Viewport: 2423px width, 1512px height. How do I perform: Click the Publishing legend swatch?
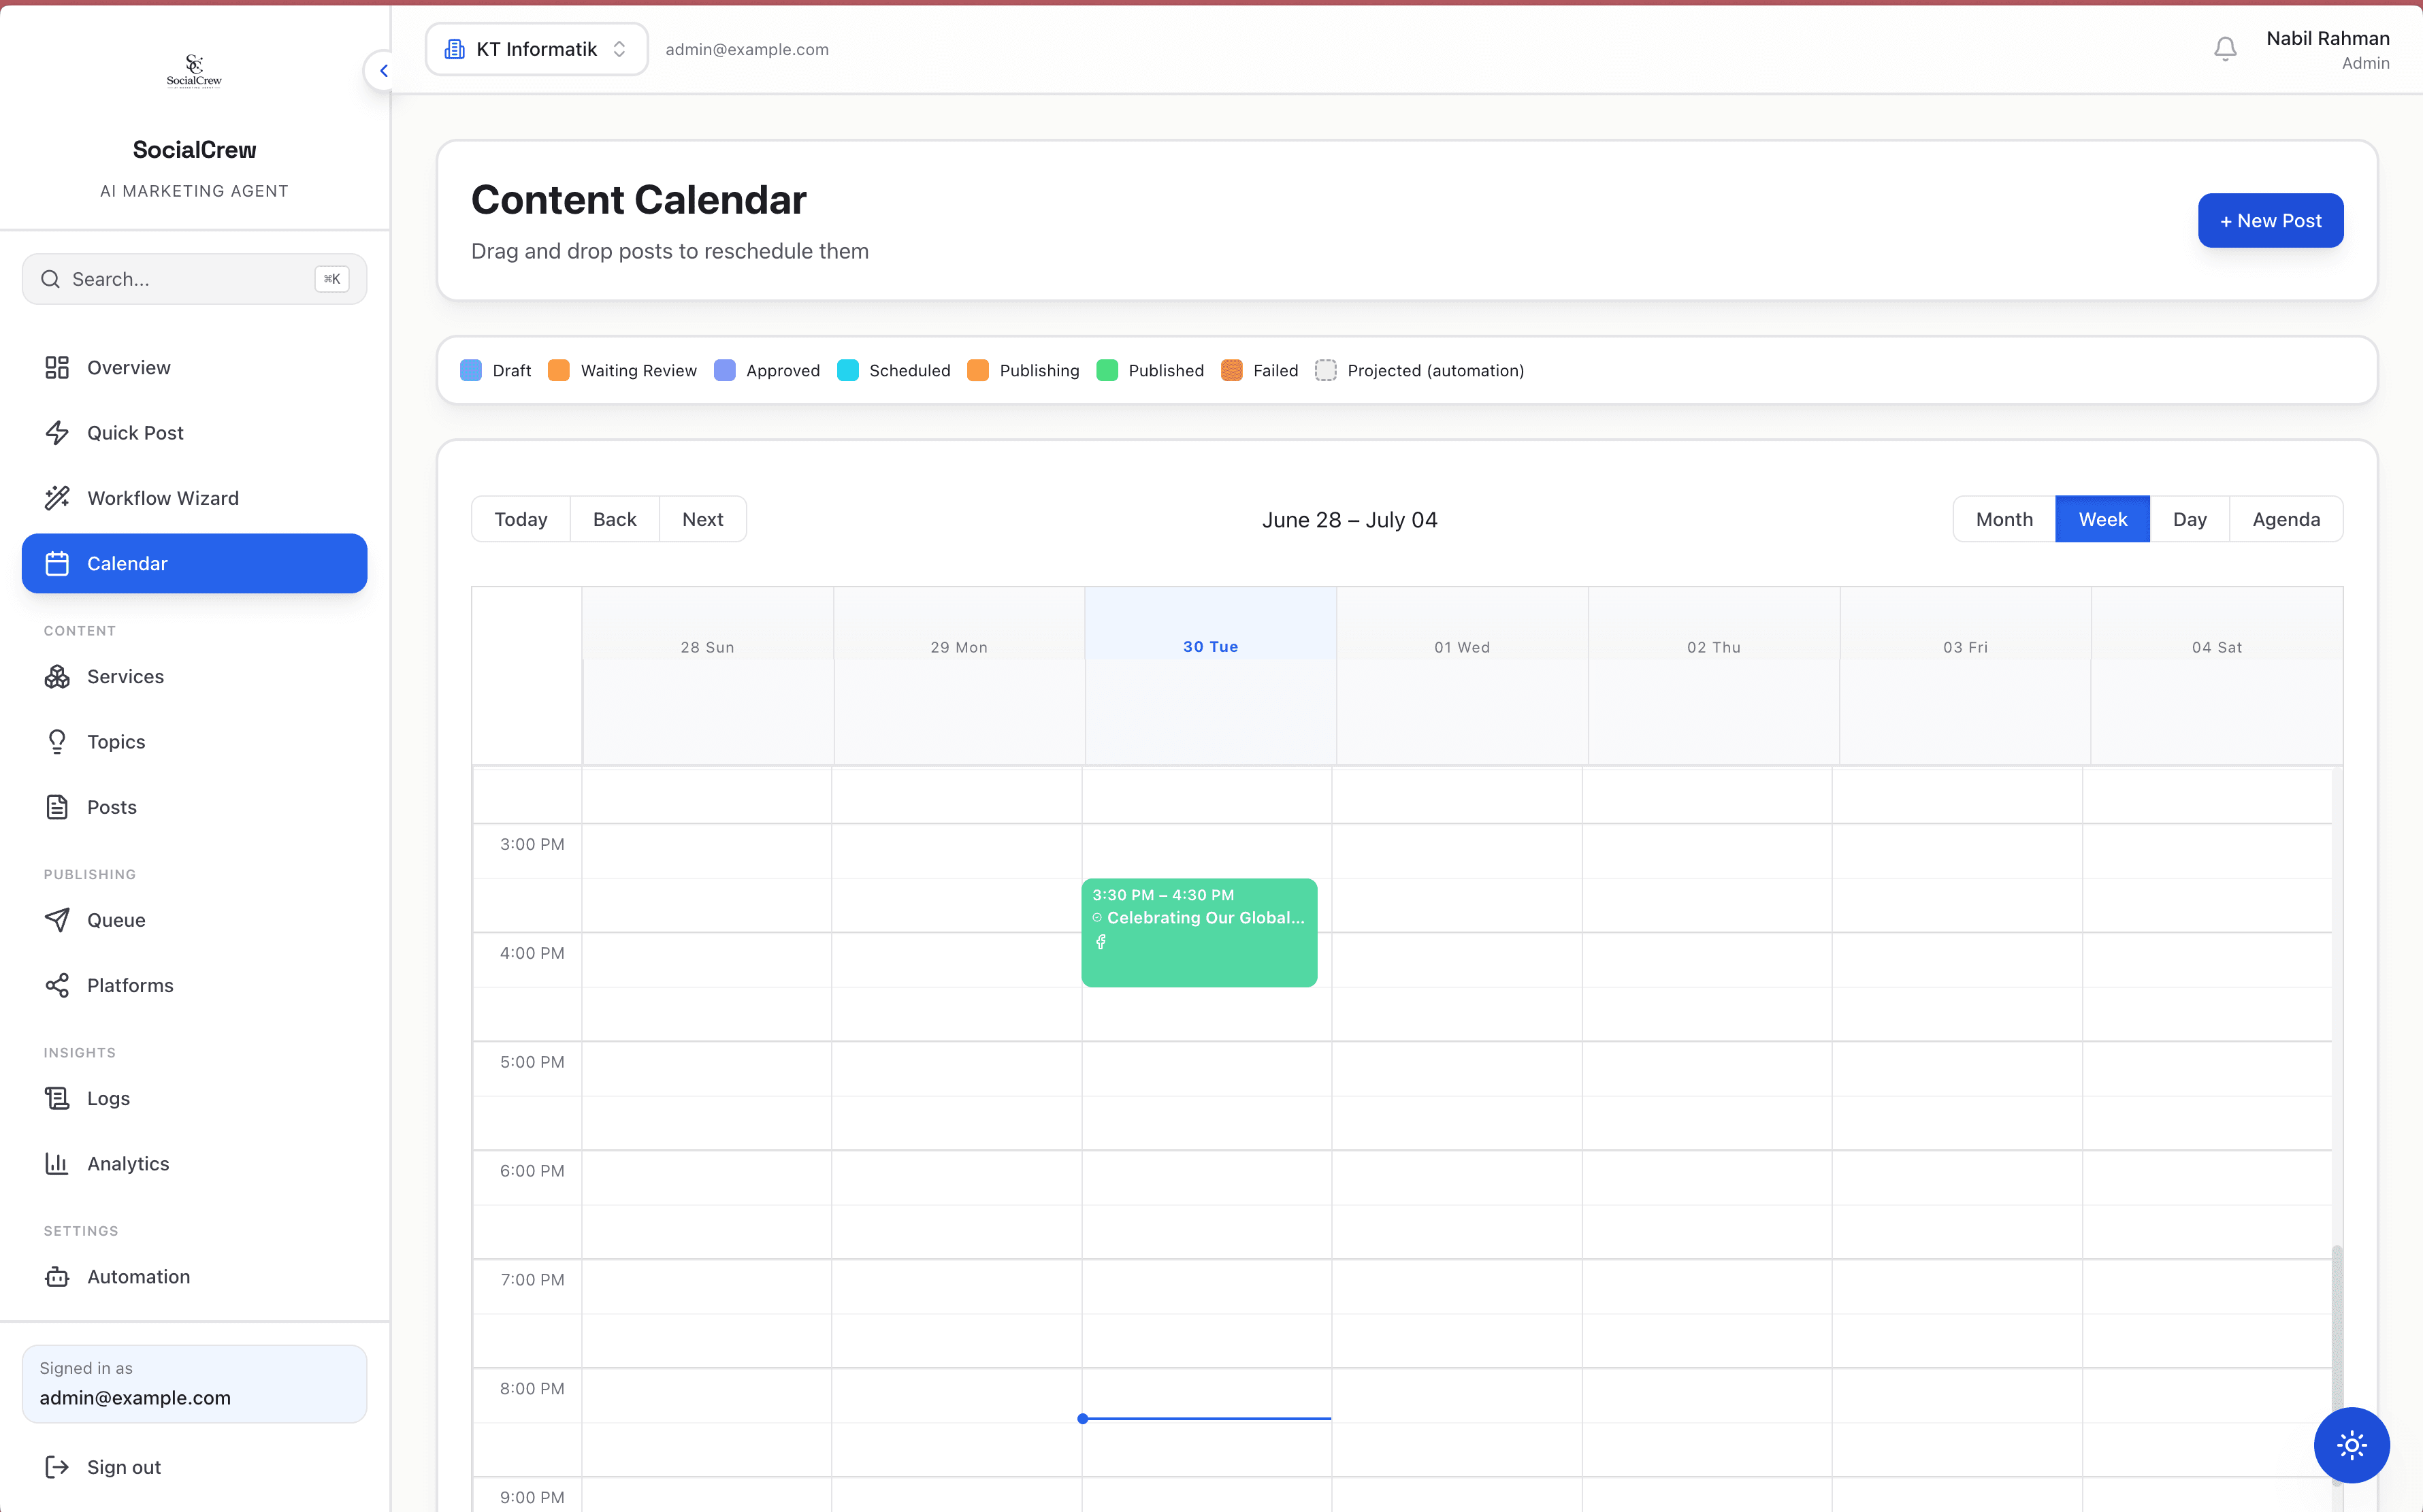coord(978,370)
